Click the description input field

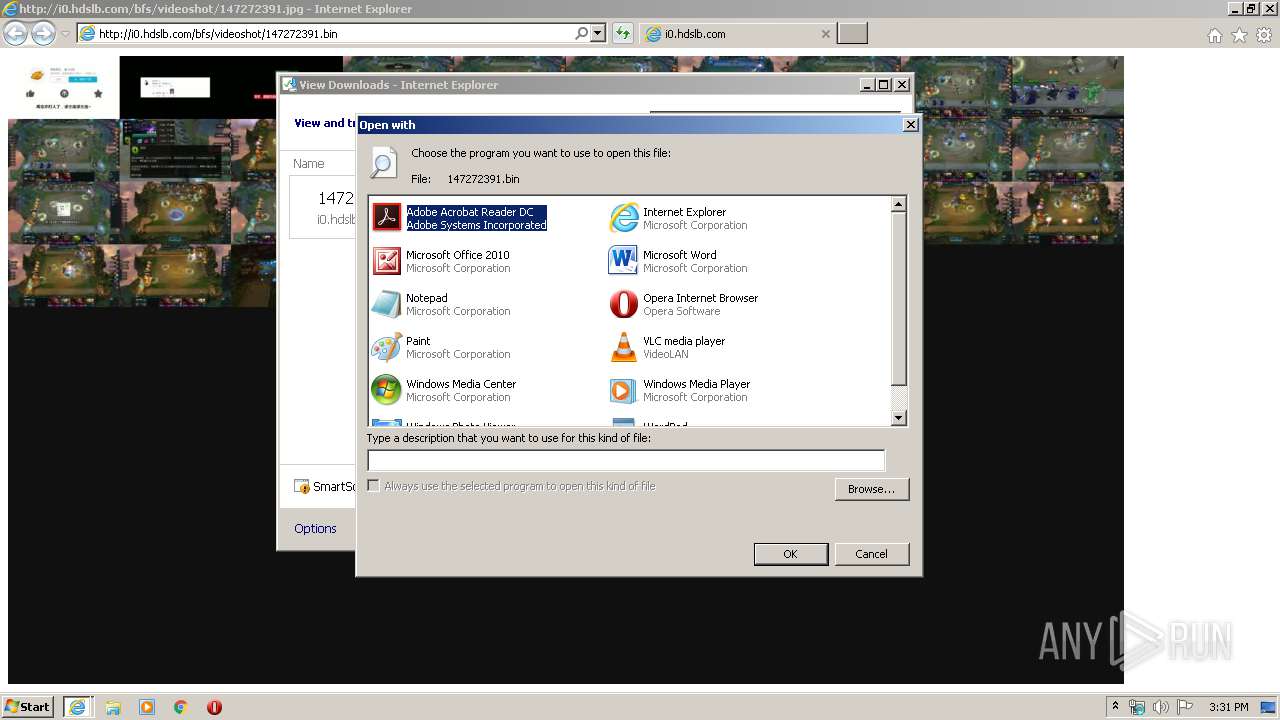point(626,460)
